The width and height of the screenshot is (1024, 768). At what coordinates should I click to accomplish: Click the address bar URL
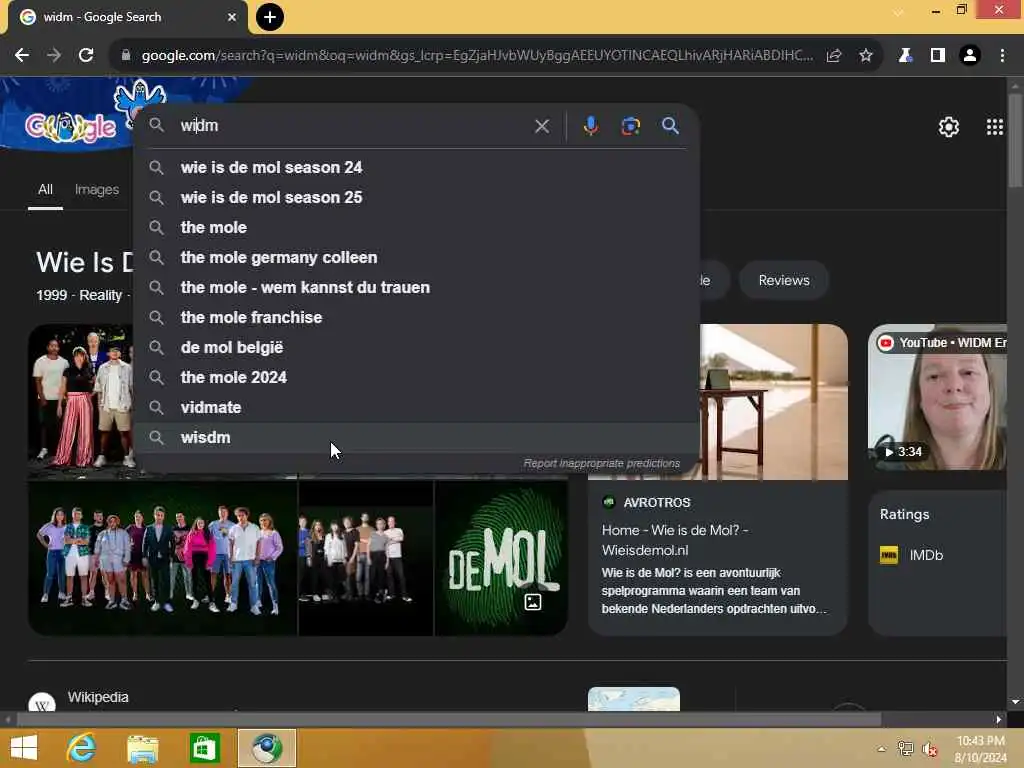[477, 56]
